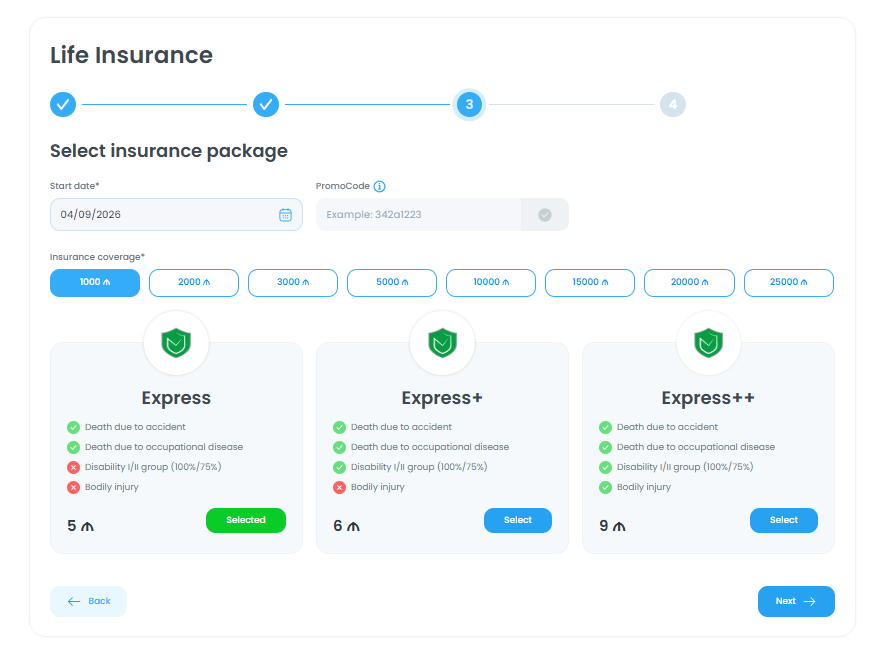This screenshot has width=888, height=645.
Task: Pick the 15000 coverage option
Action: [x=590, y=283]
